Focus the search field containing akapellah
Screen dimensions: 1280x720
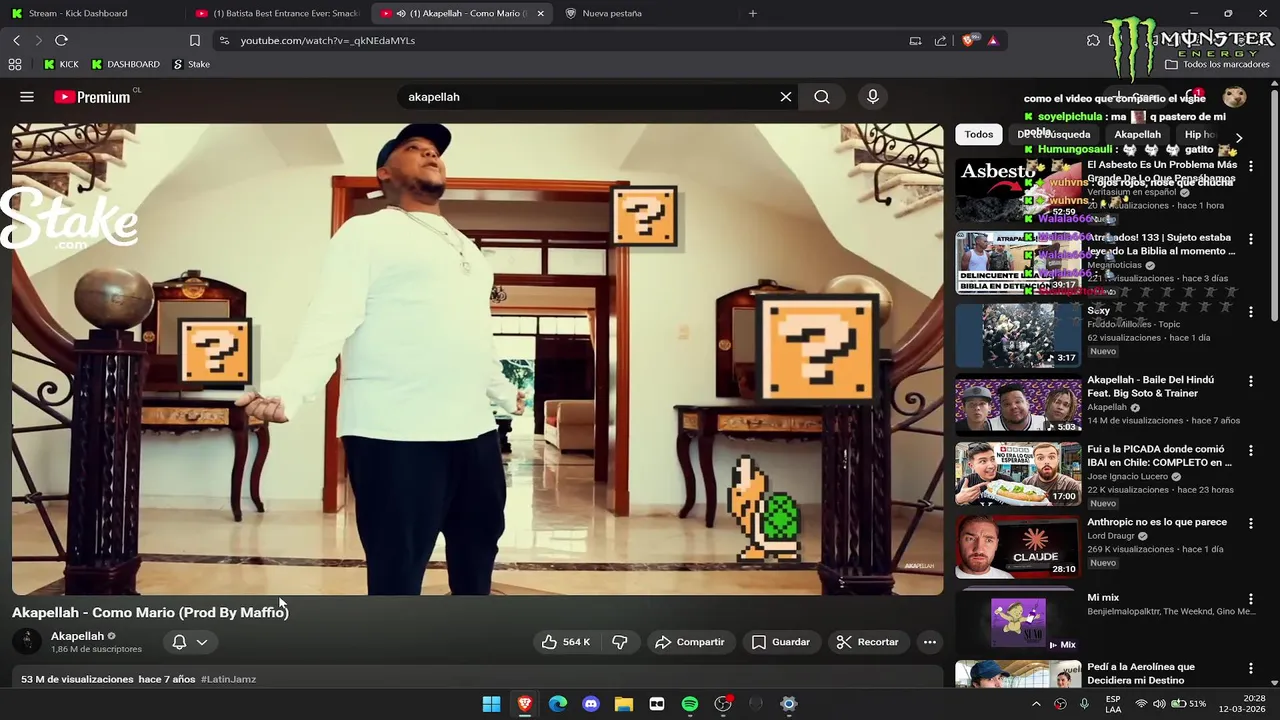[x=590, y=97]
